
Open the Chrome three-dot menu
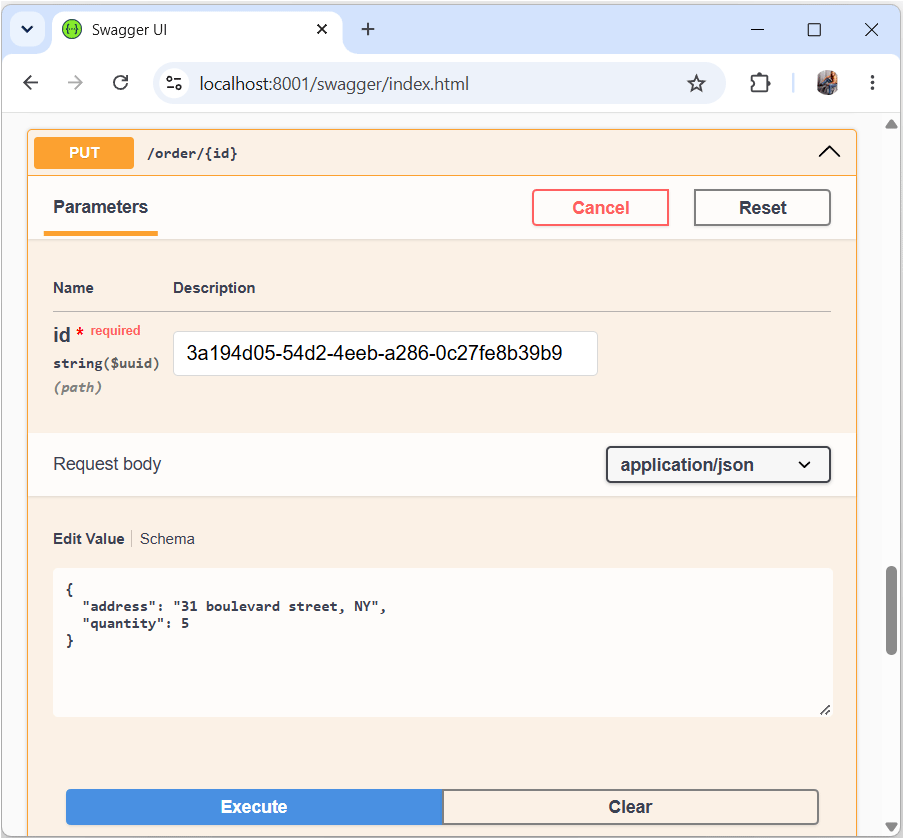(x=872, y=83)
